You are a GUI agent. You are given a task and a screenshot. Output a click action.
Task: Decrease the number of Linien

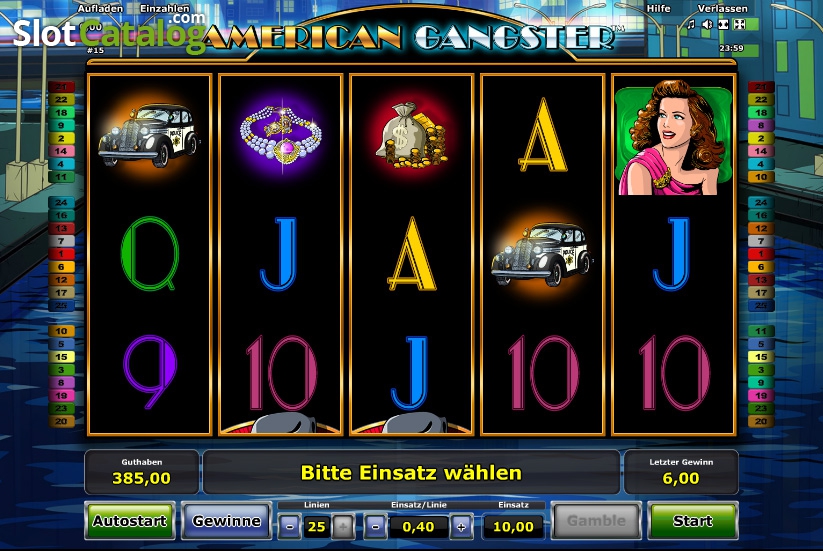click(x=290, y=526)
